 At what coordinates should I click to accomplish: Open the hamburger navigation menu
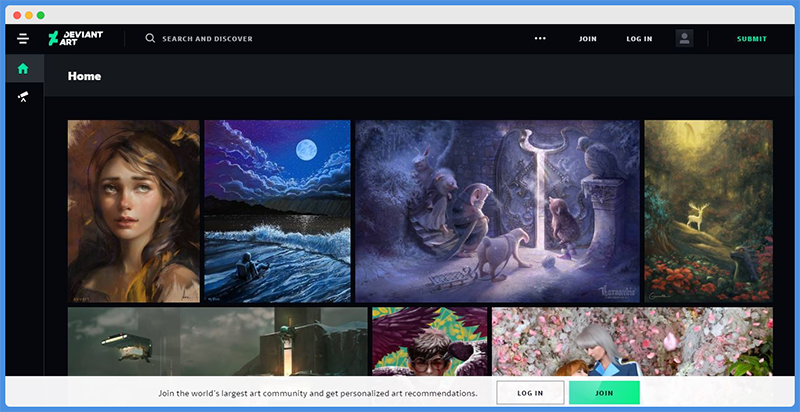pyautogui.click(x=23, y=39)
